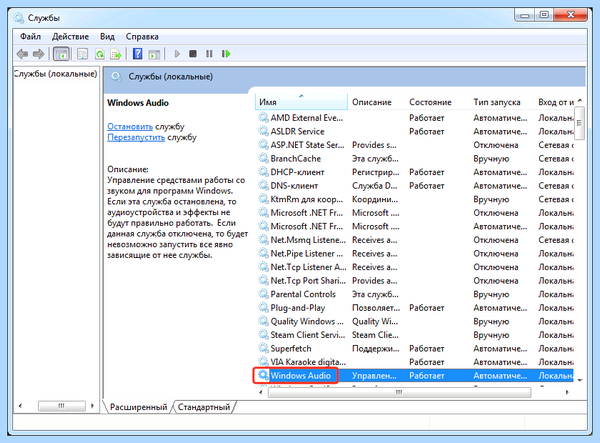The image size is (600, 443).
Task: Select the KtmRm для координатора service
Action: pyautogui.click(x=415, y=199)
